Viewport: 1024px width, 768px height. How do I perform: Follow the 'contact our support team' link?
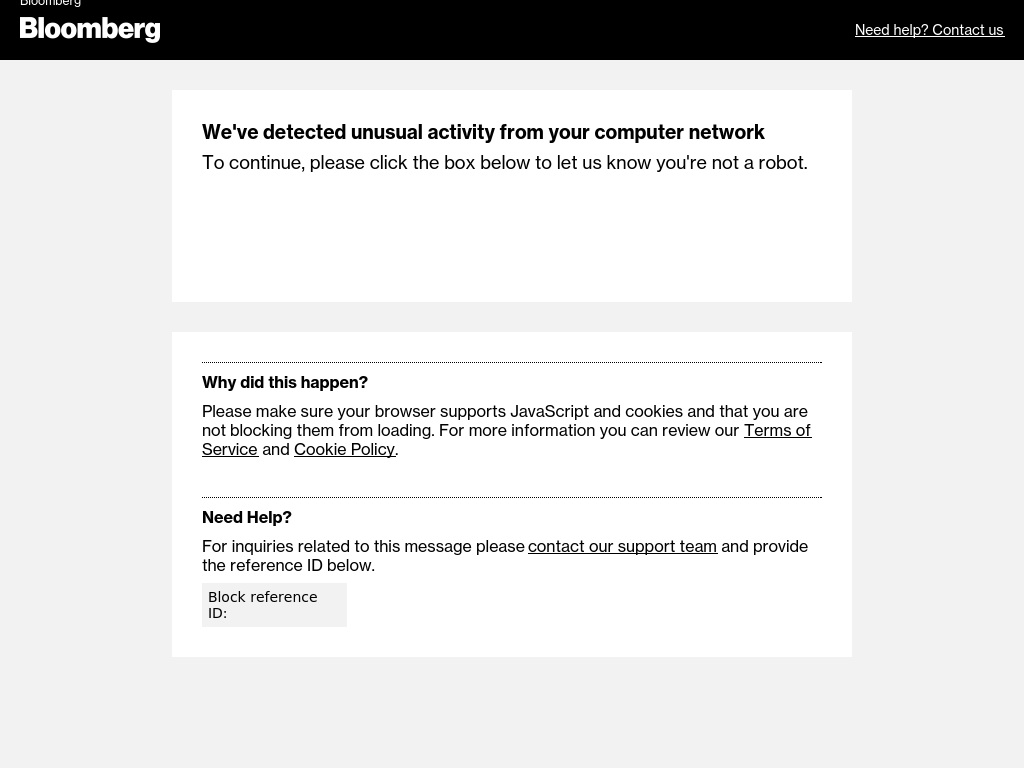622,546
